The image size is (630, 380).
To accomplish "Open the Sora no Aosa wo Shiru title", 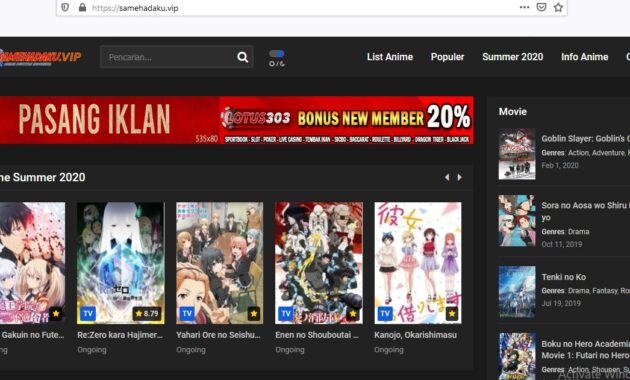I will (x=585, y=211).
